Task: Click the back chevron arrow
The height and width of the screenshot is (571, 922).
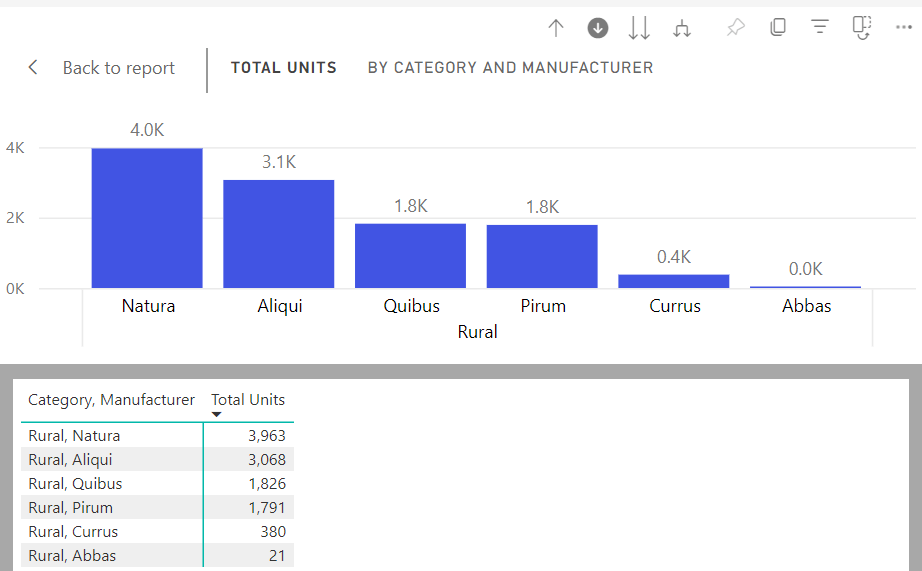Action: point(33,67)
